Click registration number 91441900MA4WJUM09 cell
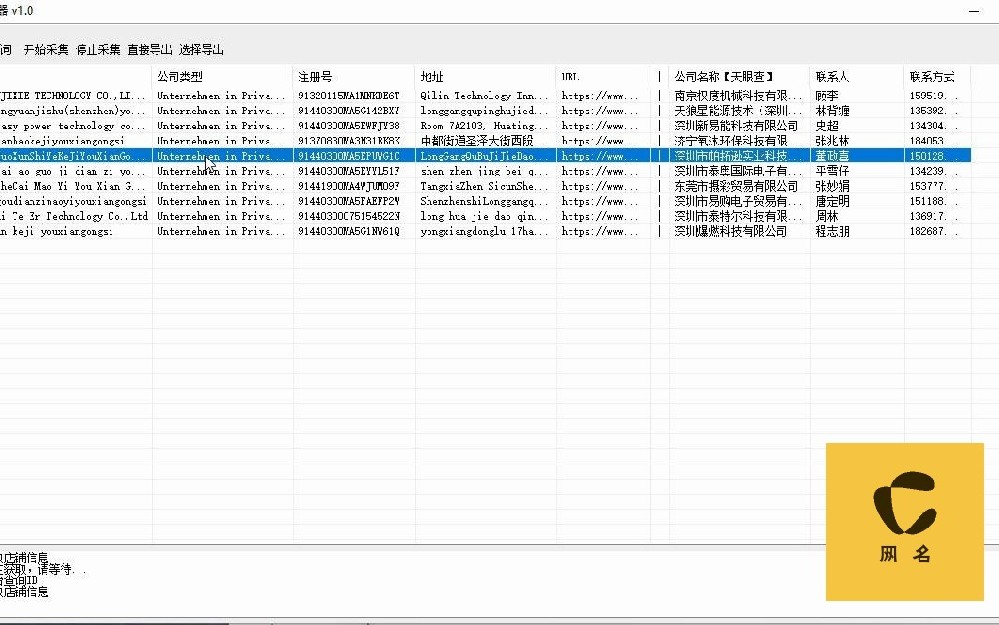 click(349, 186)
